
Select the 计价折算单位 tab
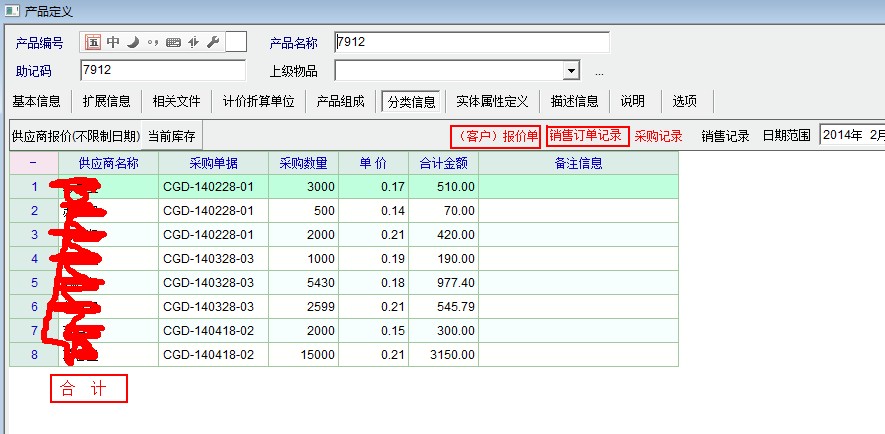[x=258, y=101]
